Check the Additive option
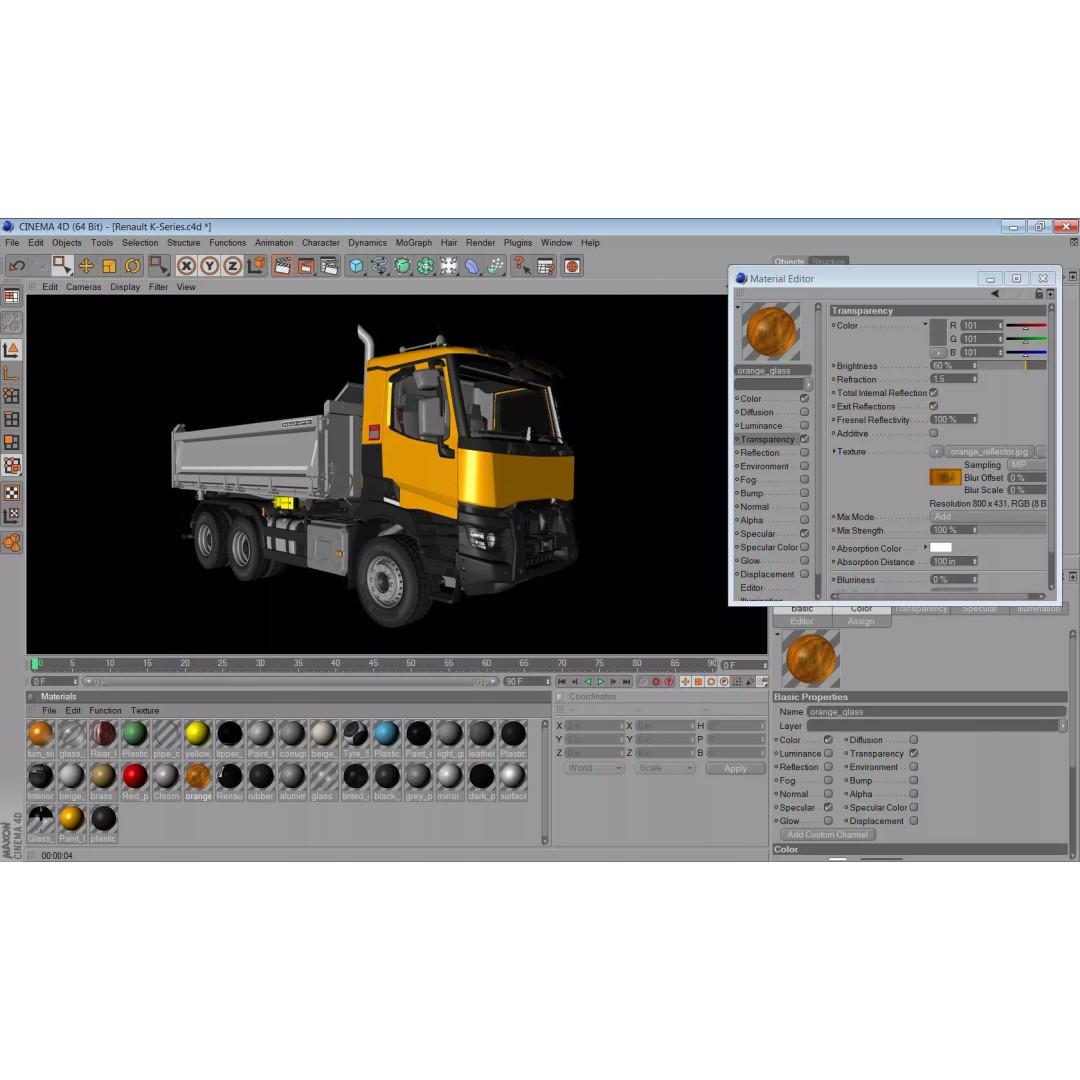This screenshot has width=1080, height=1080. (933, 433)
